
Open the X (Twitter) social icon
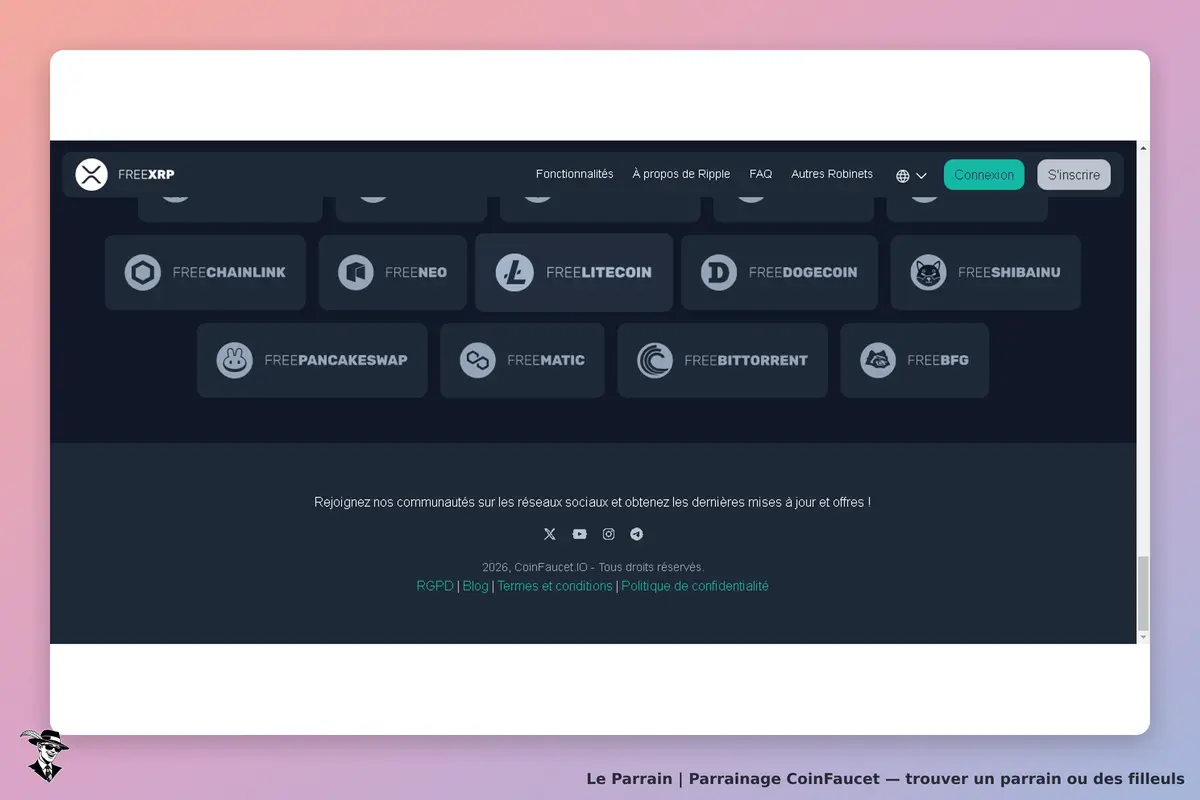tap(550, 534)
